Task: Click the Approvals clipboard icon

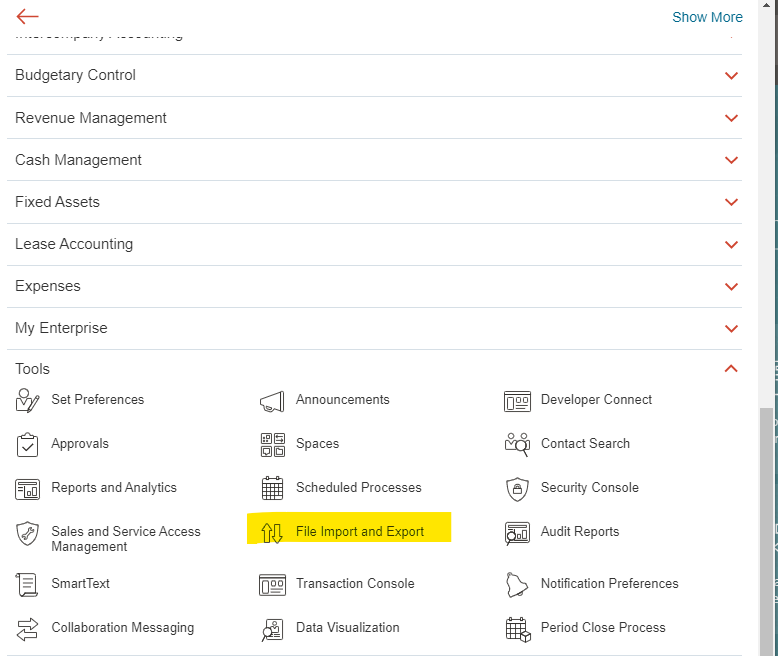Action: 27,445
